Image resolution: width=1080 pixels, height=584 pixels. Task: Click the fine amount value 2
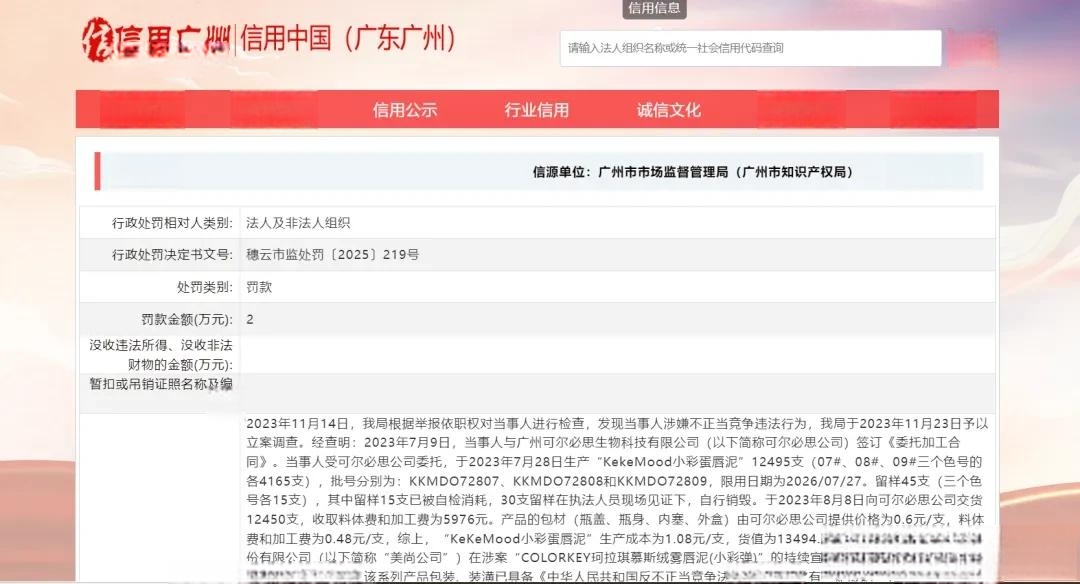pos(249,320)
